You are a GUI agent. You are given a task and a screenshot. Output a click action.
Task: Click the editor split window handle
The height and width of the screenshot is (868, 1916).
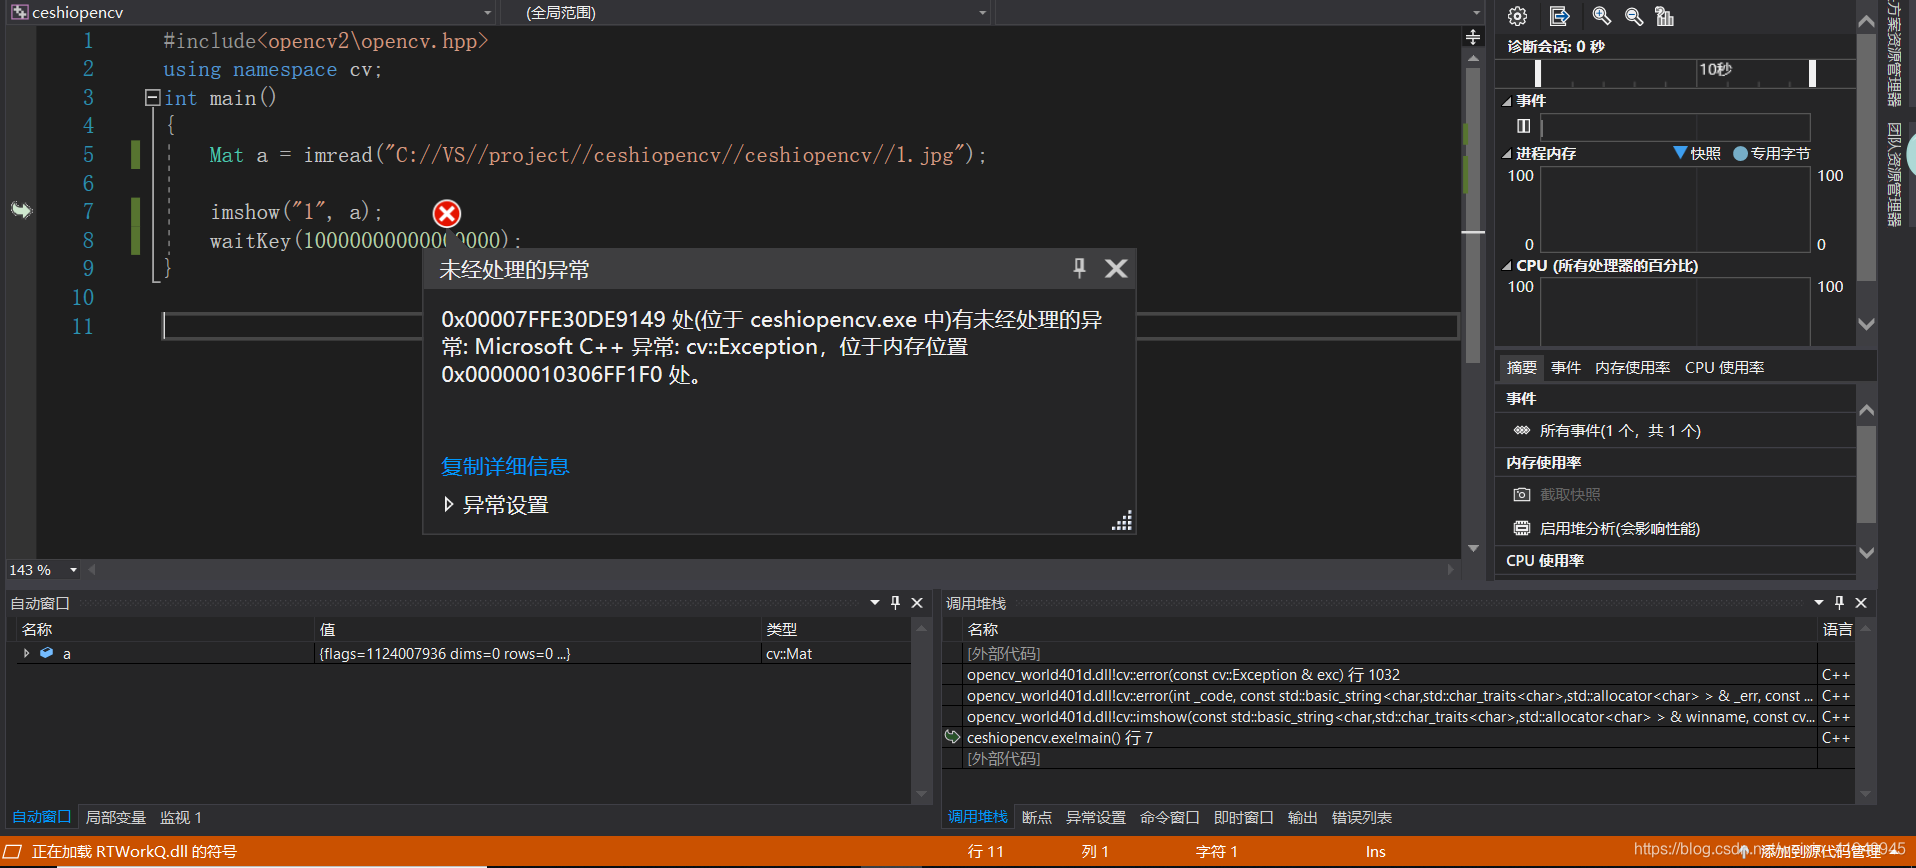[x=1473, y=37]
